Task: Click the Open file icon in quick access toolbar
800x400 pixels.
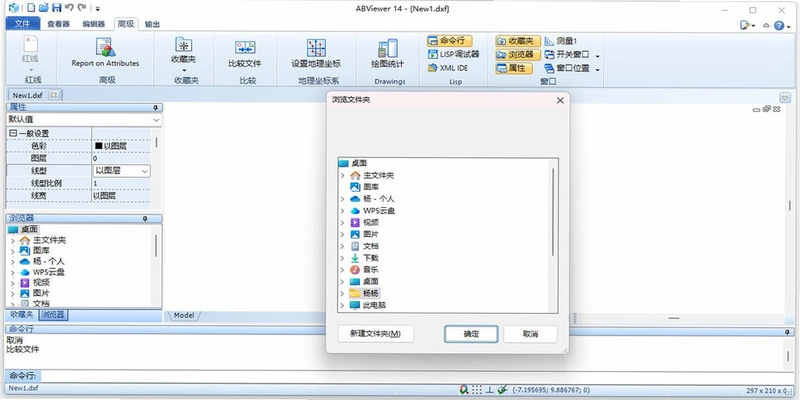Action: [44, 8]
